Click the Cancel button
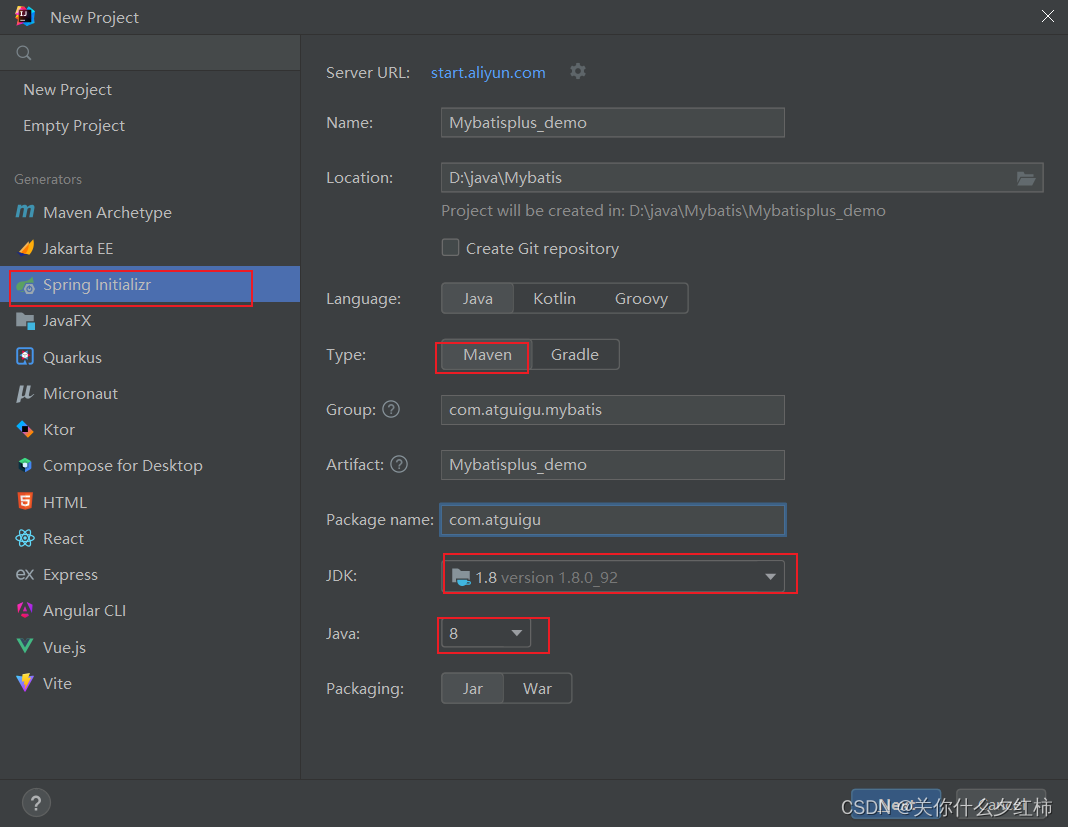The image size is (1068, 827). coord(1001,806)
